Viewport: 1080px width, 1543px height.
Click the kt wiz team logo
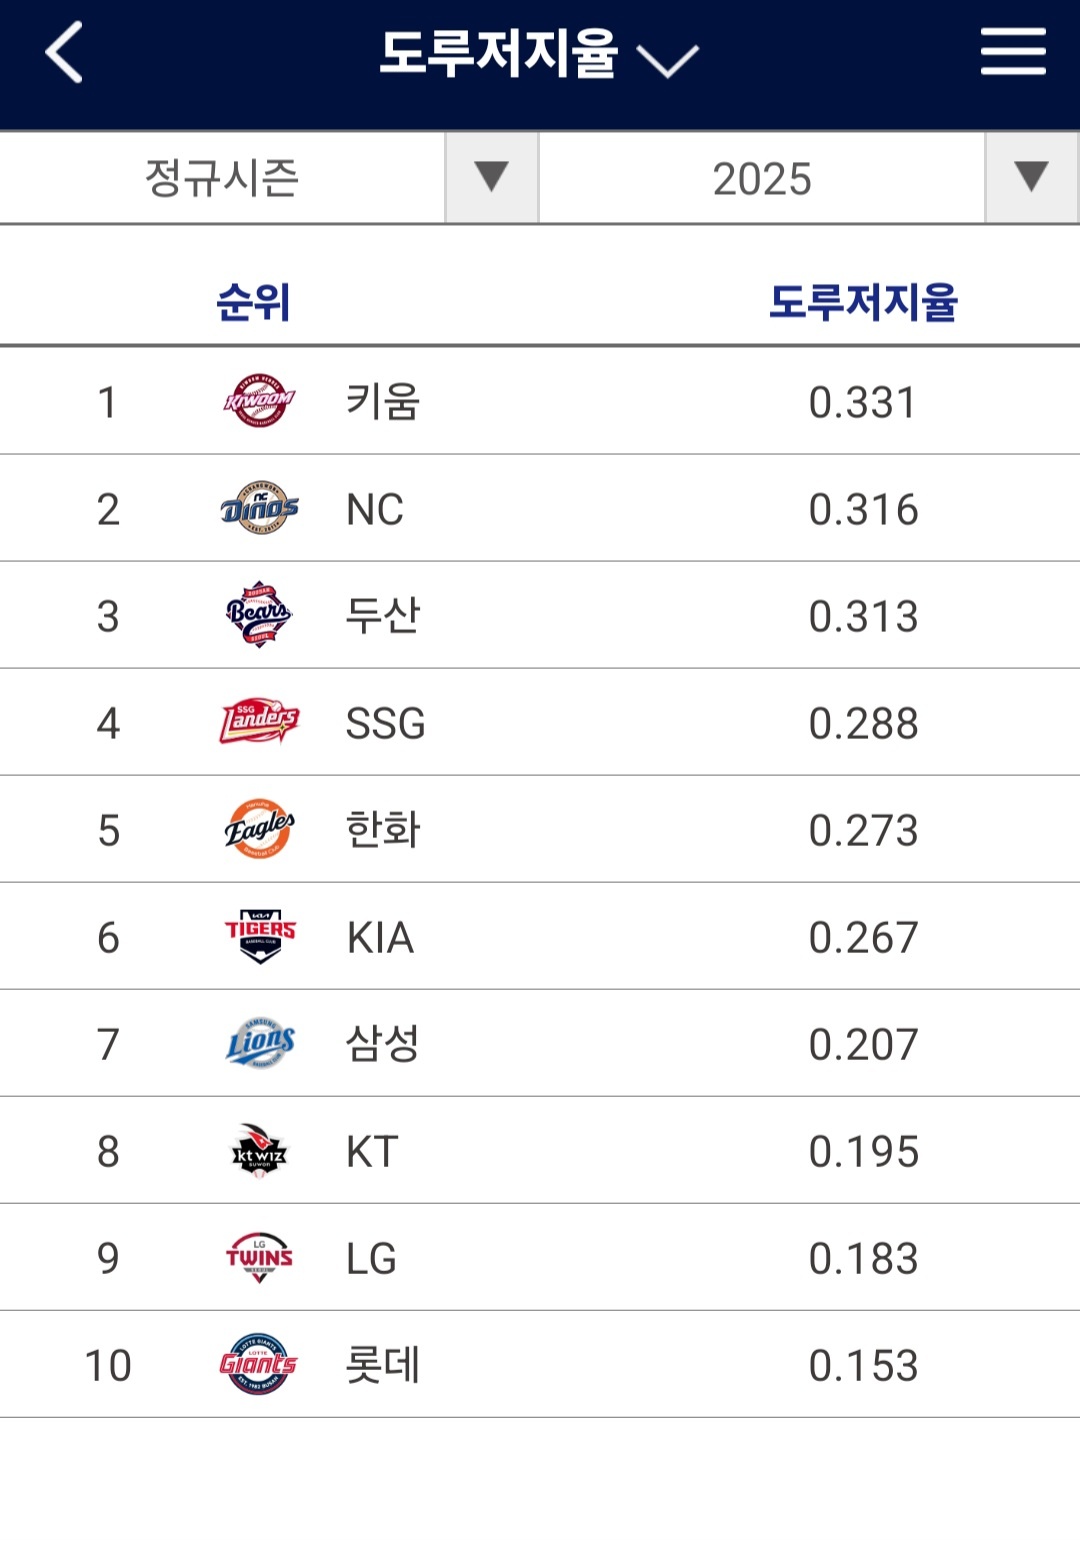pos(259,1150)
